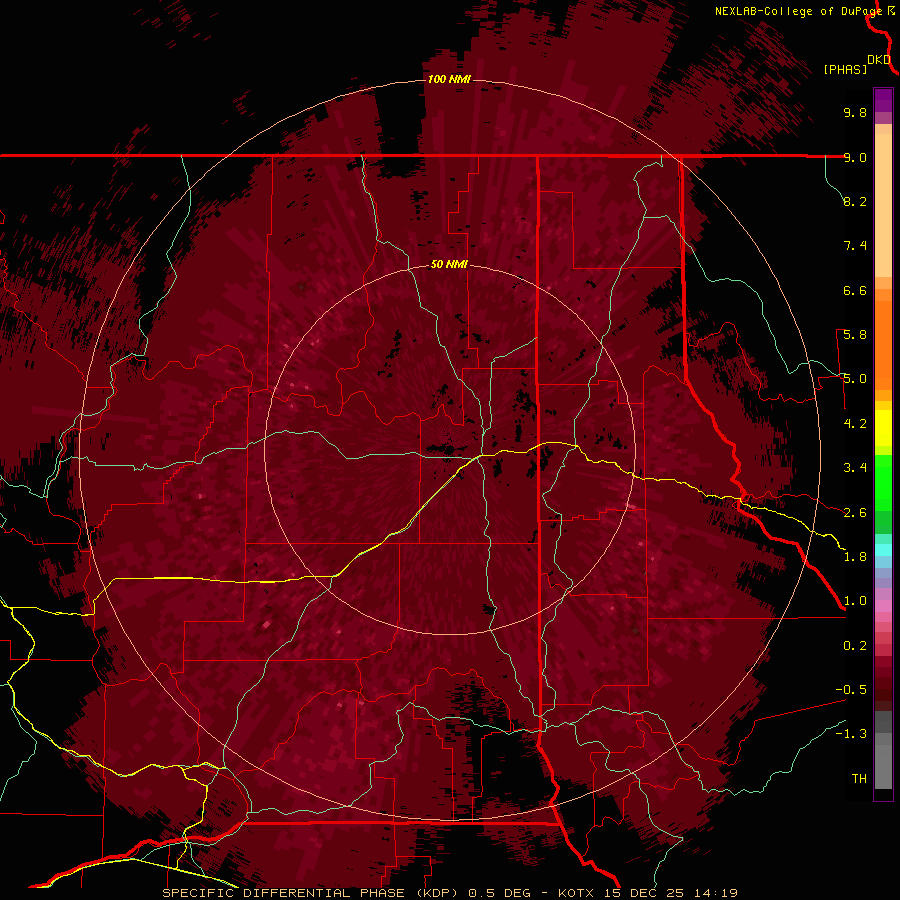Pick the yellow segment of the color scale
Viewport: 900px width, 900px height.
pyautogui.click(x=883, y=428)
